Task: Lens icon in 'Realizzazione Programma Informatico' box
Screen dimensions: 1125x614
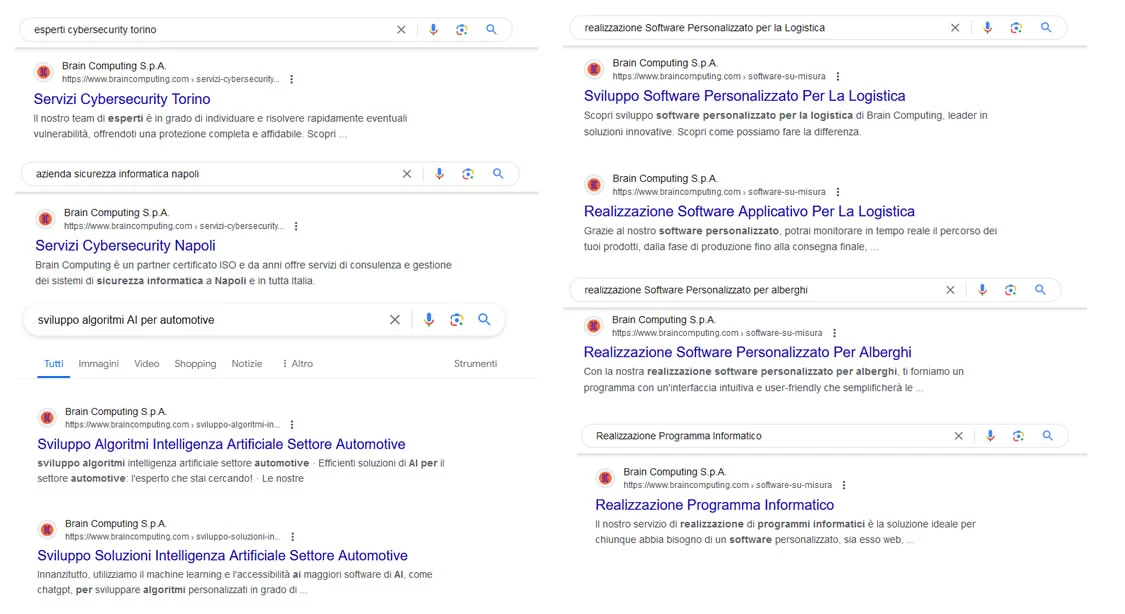Action: tap(1018, 436)
